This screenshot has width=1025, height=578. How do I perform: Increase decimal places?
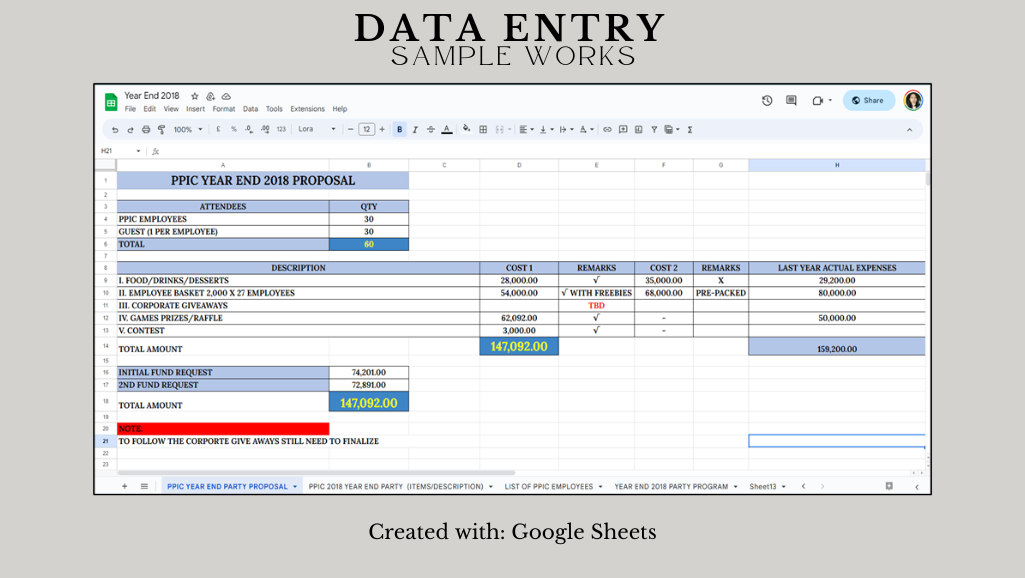(265, 129)
